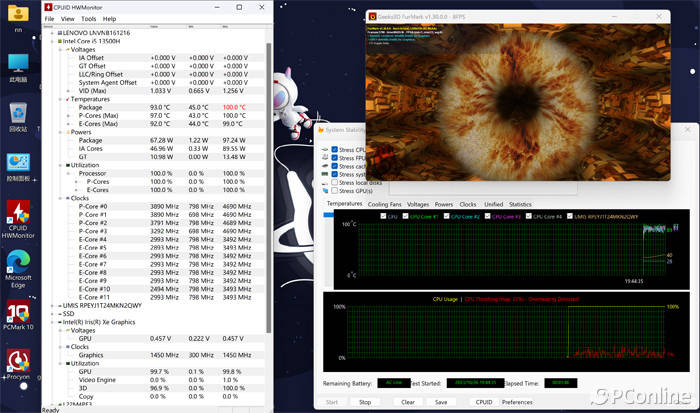Click the Clocks node icon under Intel Core
The image size is (700, 413).
[68, 198]
